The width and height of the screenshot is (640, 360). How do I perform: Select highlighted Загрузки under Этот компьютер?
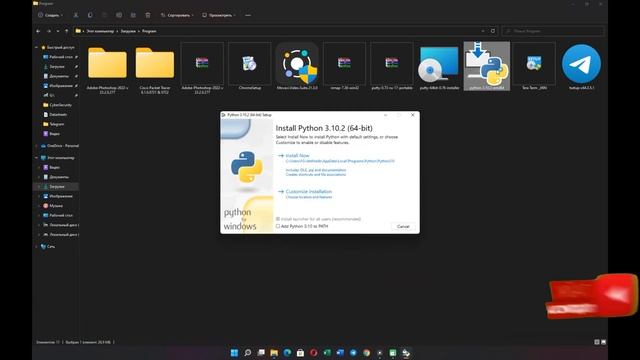pyautogui.click(x=56, y=187)
